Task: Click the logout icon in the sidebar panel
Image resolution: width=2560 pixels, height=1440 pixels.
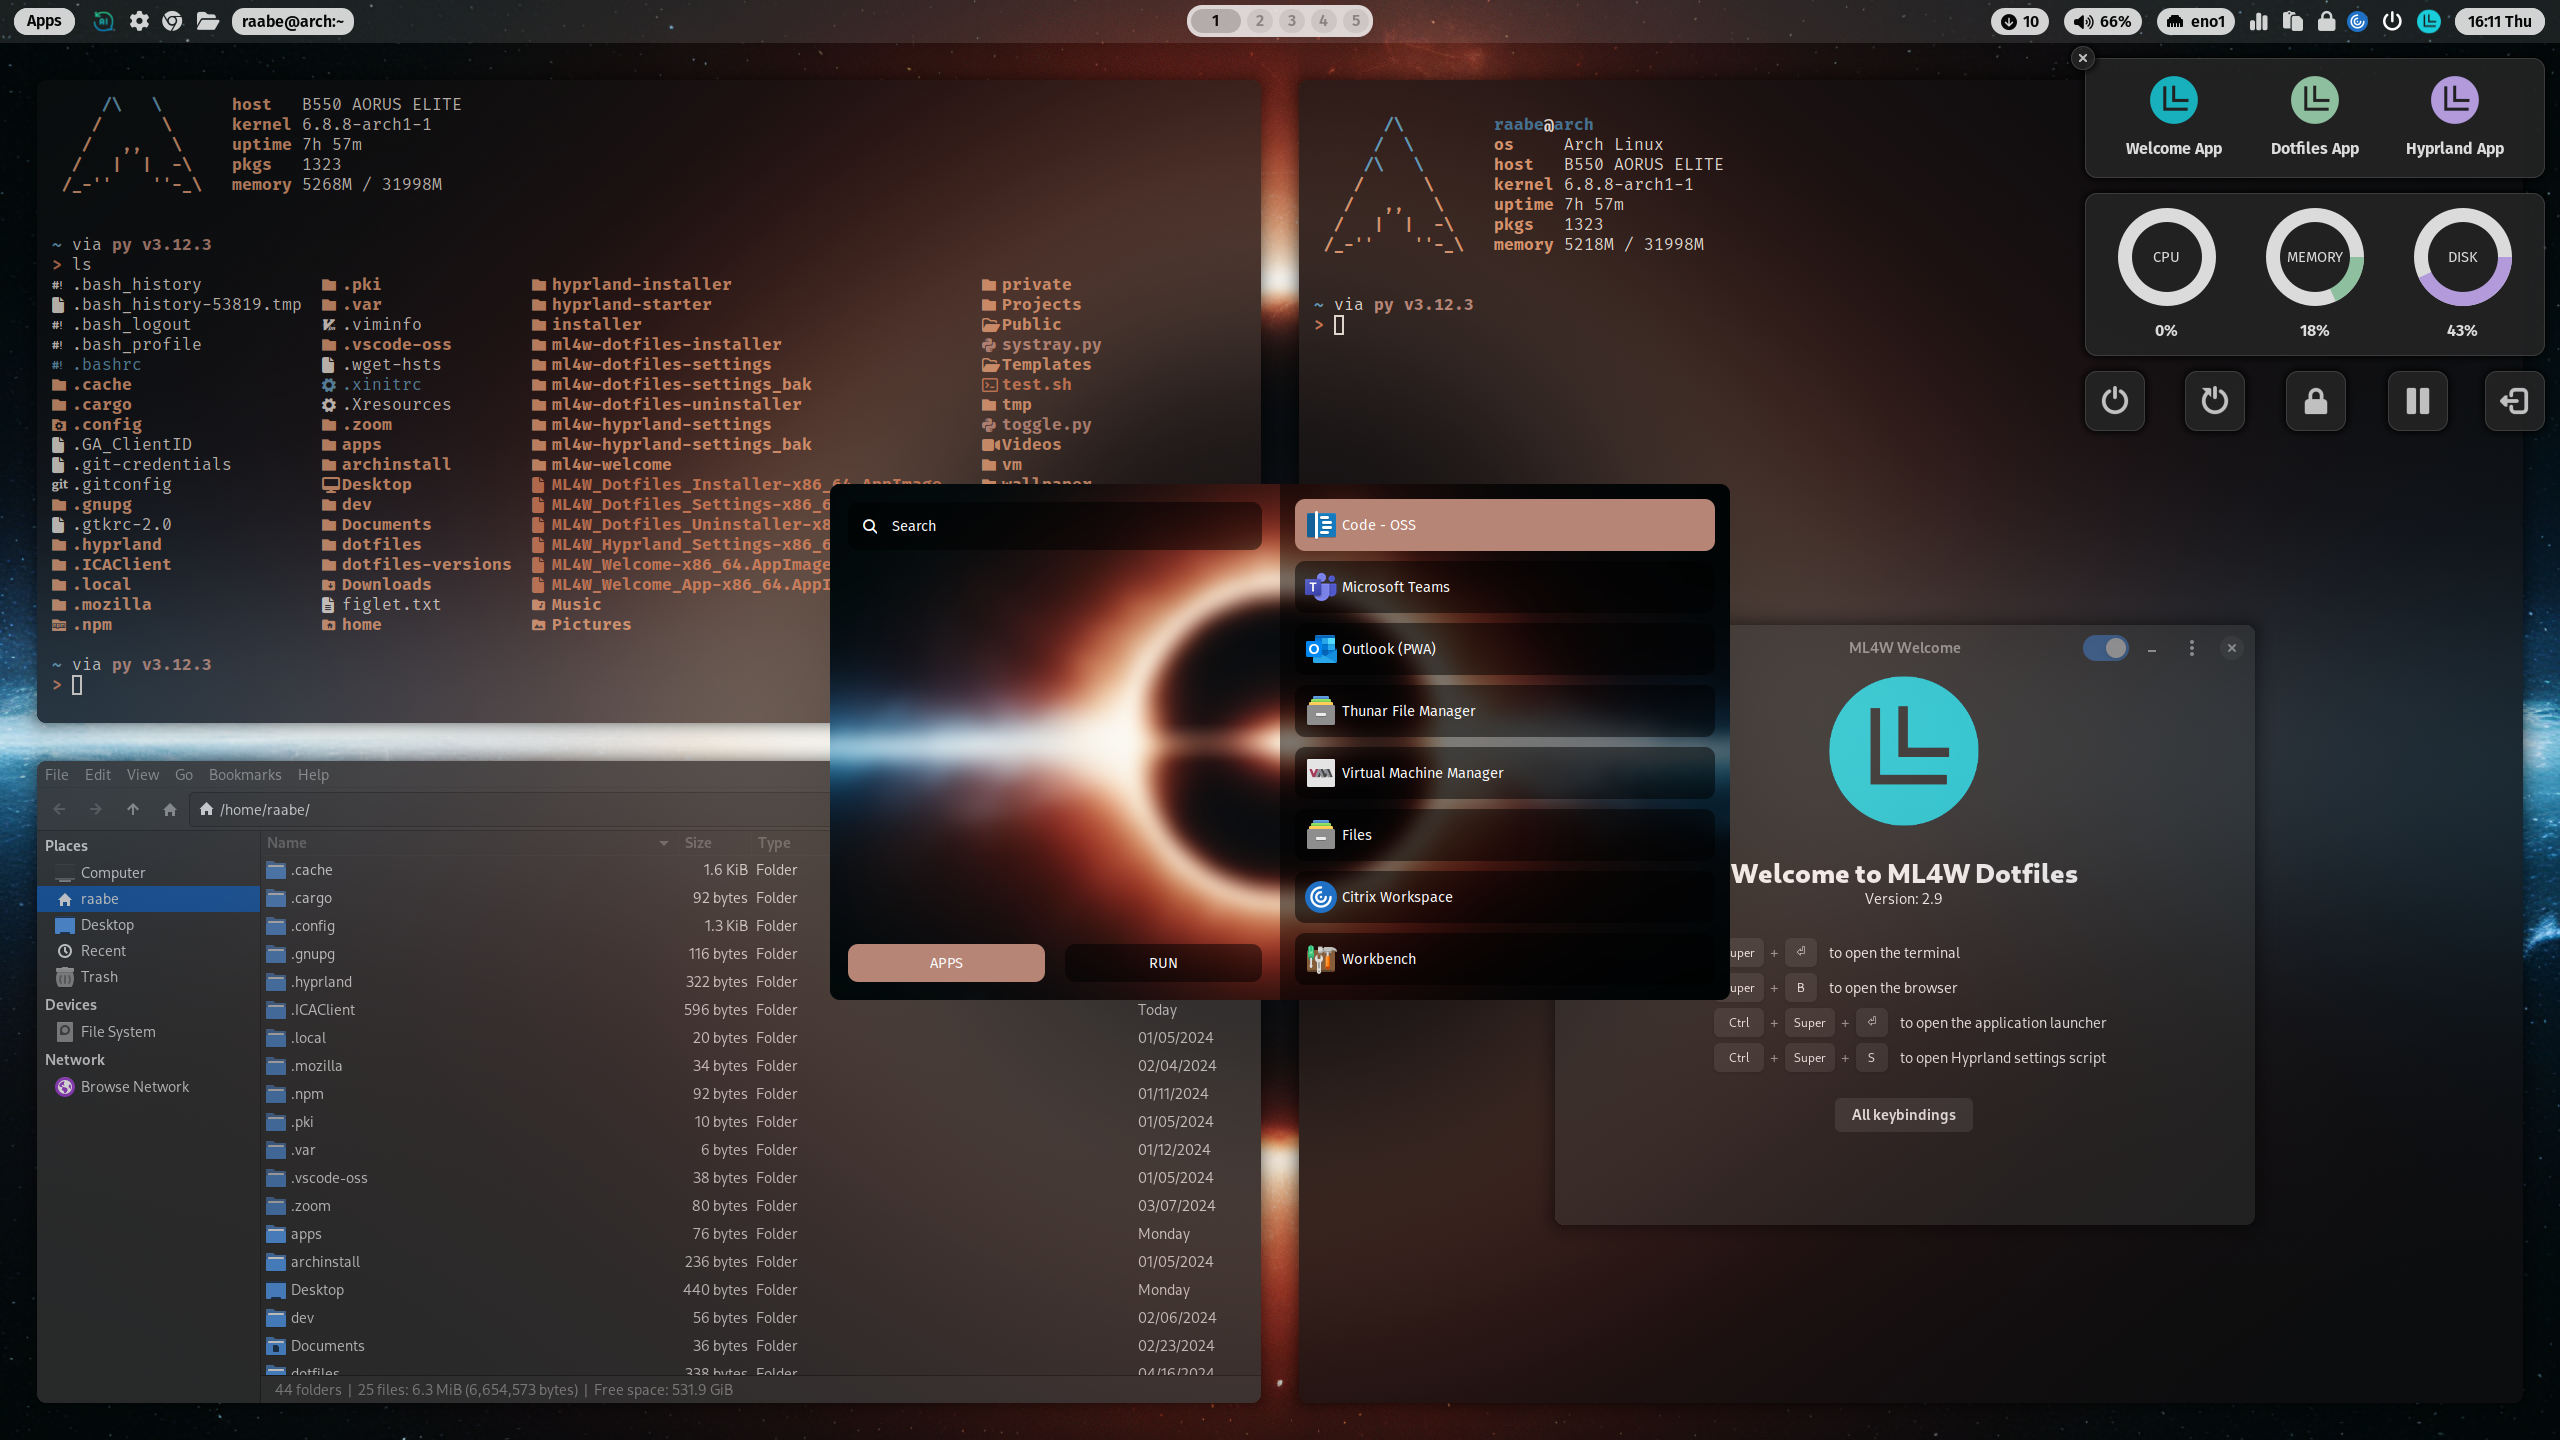Action: coord(2514,400)
